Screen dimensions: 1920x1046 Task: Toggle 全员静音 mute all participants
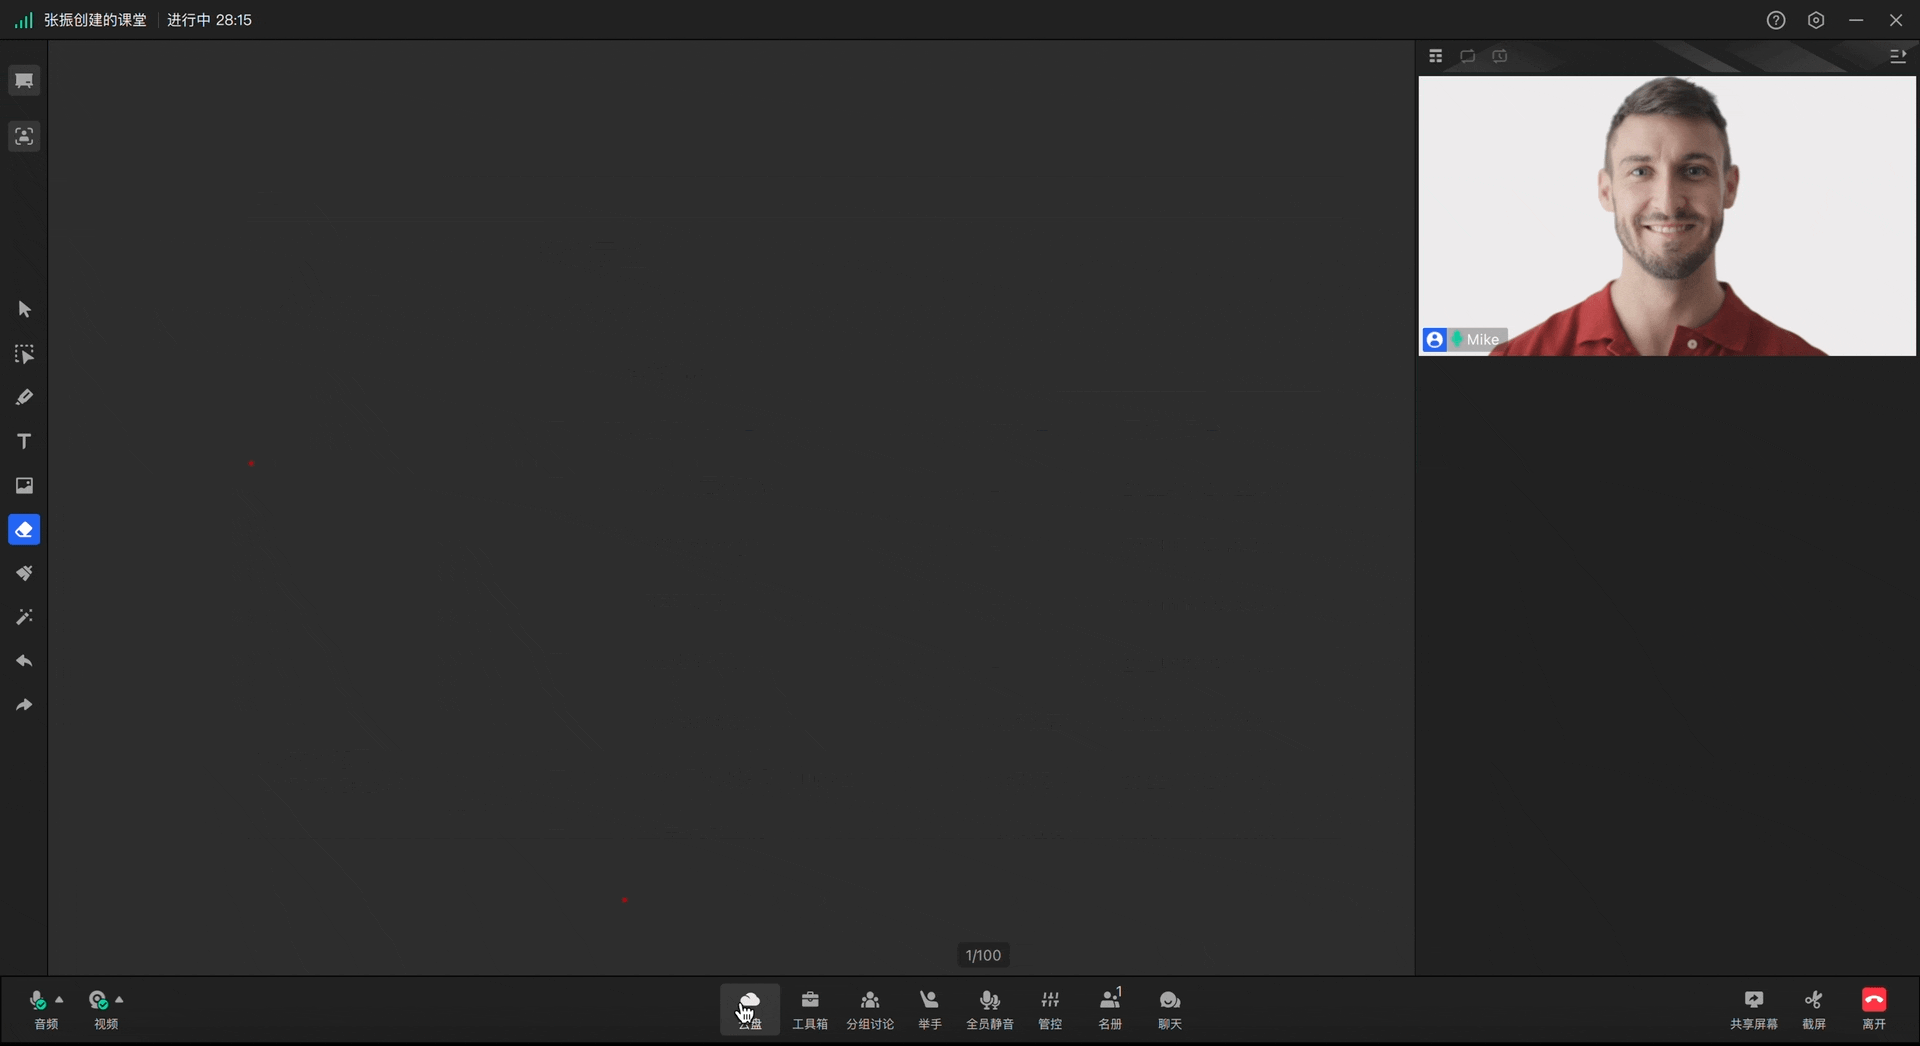pos(990,1010)
